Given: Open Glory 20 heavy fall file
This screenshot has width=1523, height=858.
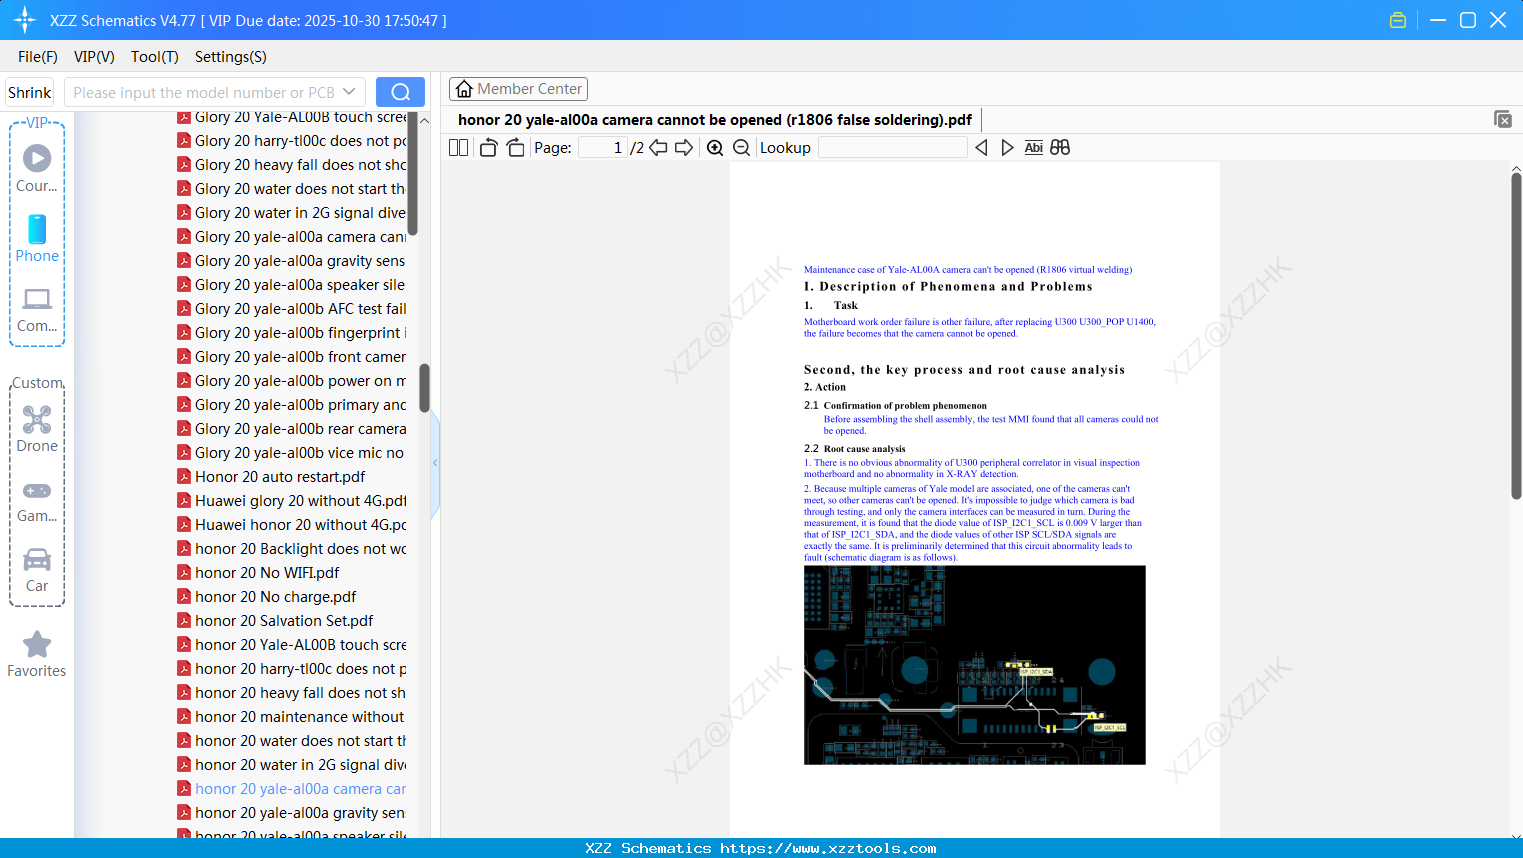Looking at the screenshot, I should [300, 164].
